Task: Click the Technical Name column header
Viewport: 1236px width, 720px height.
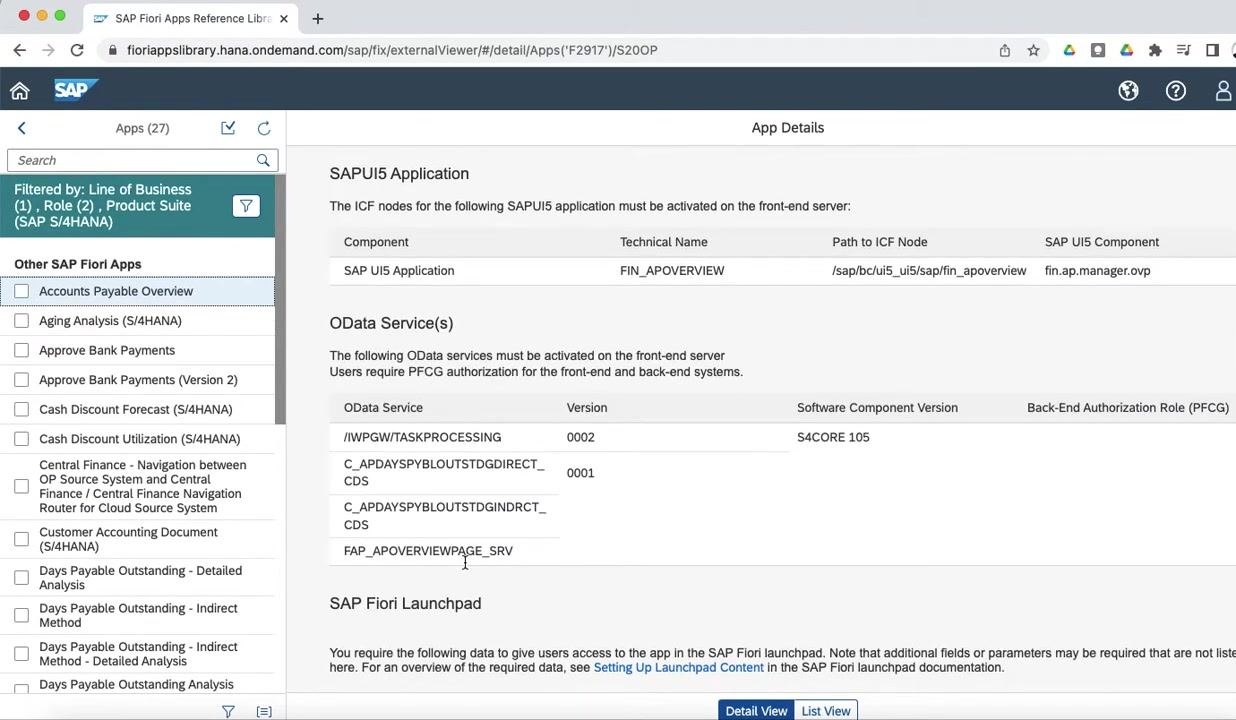Action: click(663, 242)
